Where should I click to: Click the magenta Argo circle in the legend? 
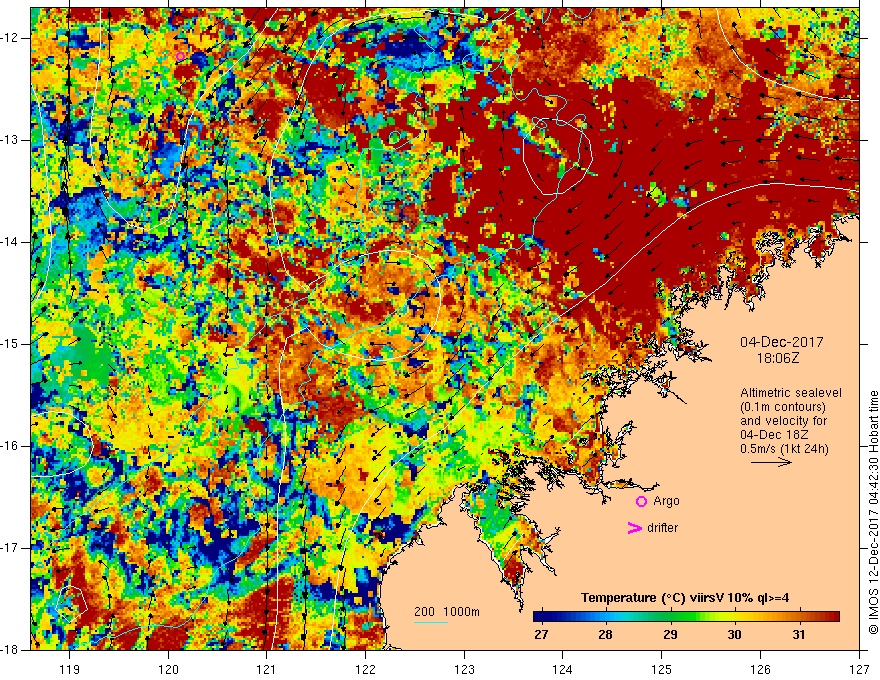641,501
